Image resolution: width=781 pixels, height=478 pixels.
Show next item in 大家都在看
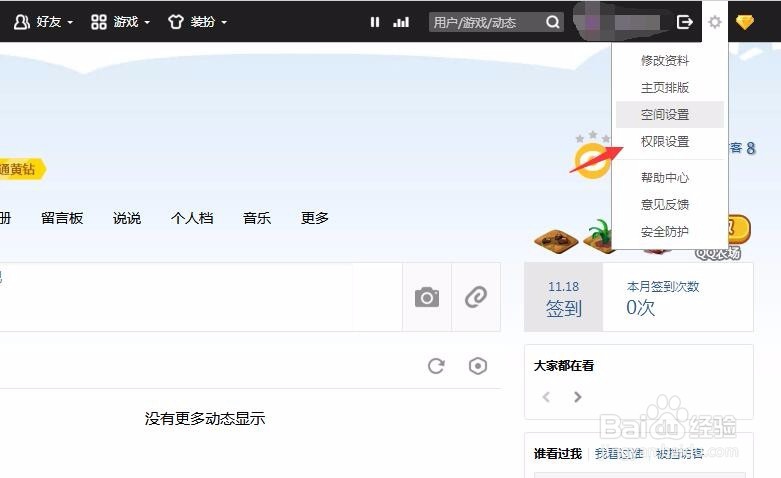pos(577,397)
